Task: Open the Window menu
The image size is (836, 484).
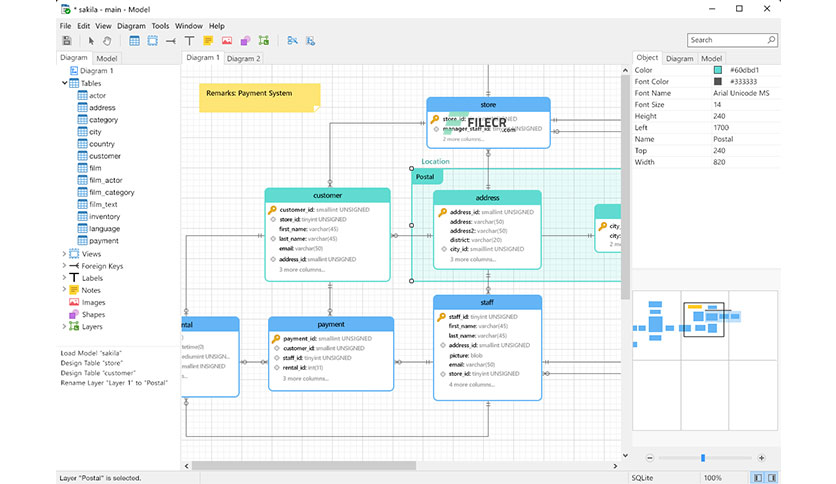Action: [x=189, y=26]
